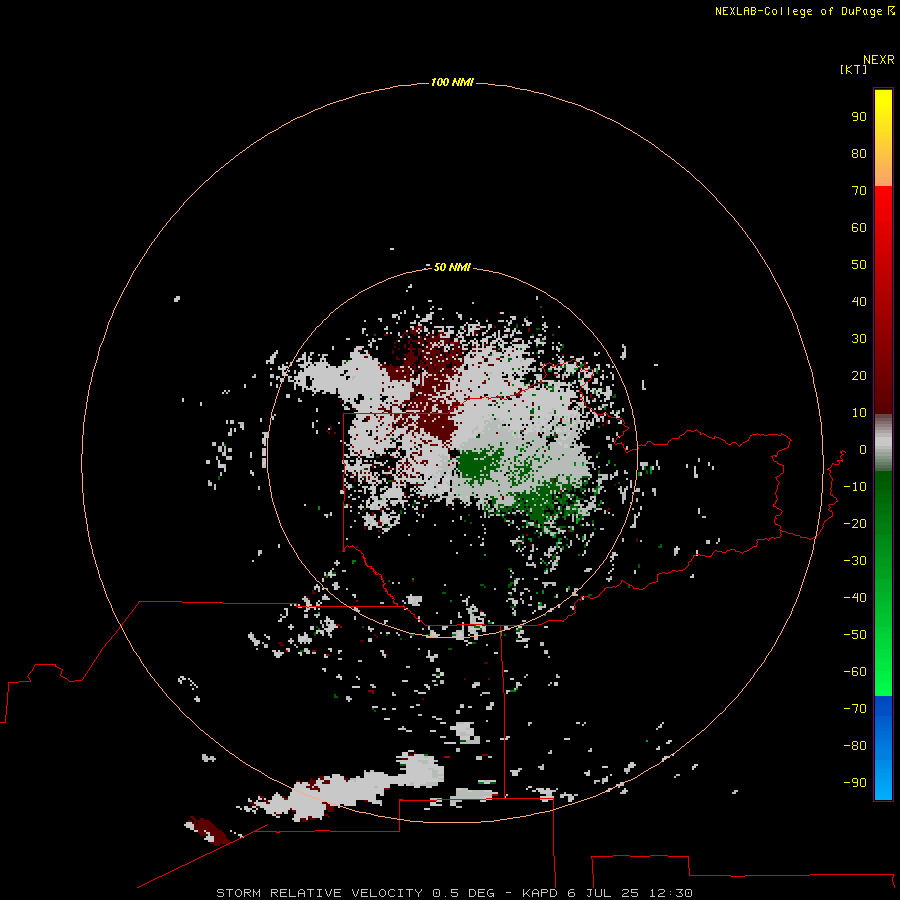Image resolution: width=900 pixels, height=900 pixels.
Task: Click the -20 value on the velocity scale
Action: click(x=855, y=523)
